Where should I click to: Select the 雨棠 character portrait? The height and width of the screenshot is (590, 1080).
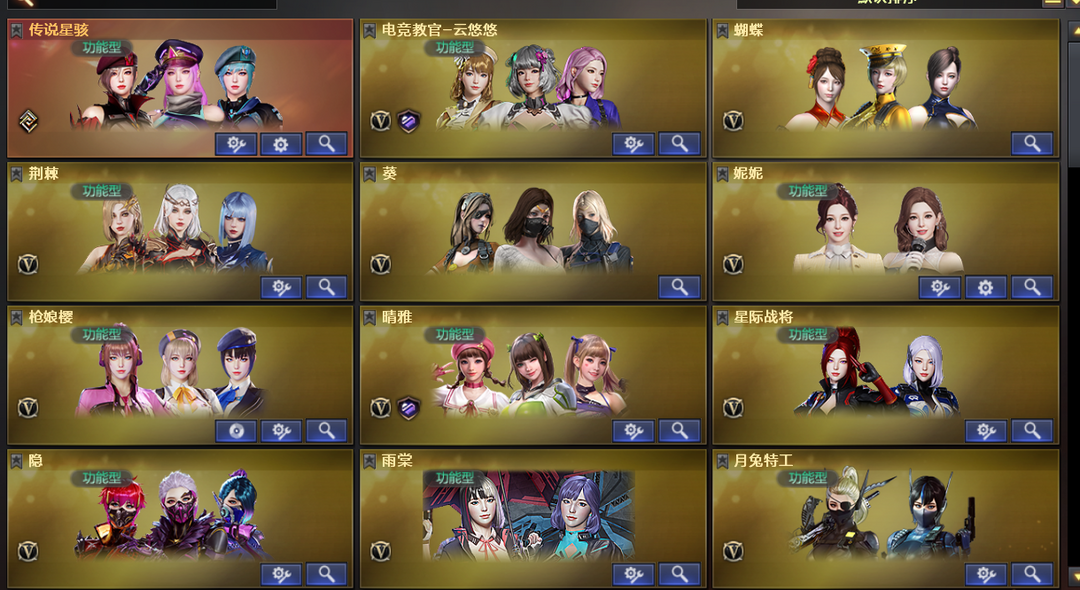pyautogui.click(x=529, y=515)
